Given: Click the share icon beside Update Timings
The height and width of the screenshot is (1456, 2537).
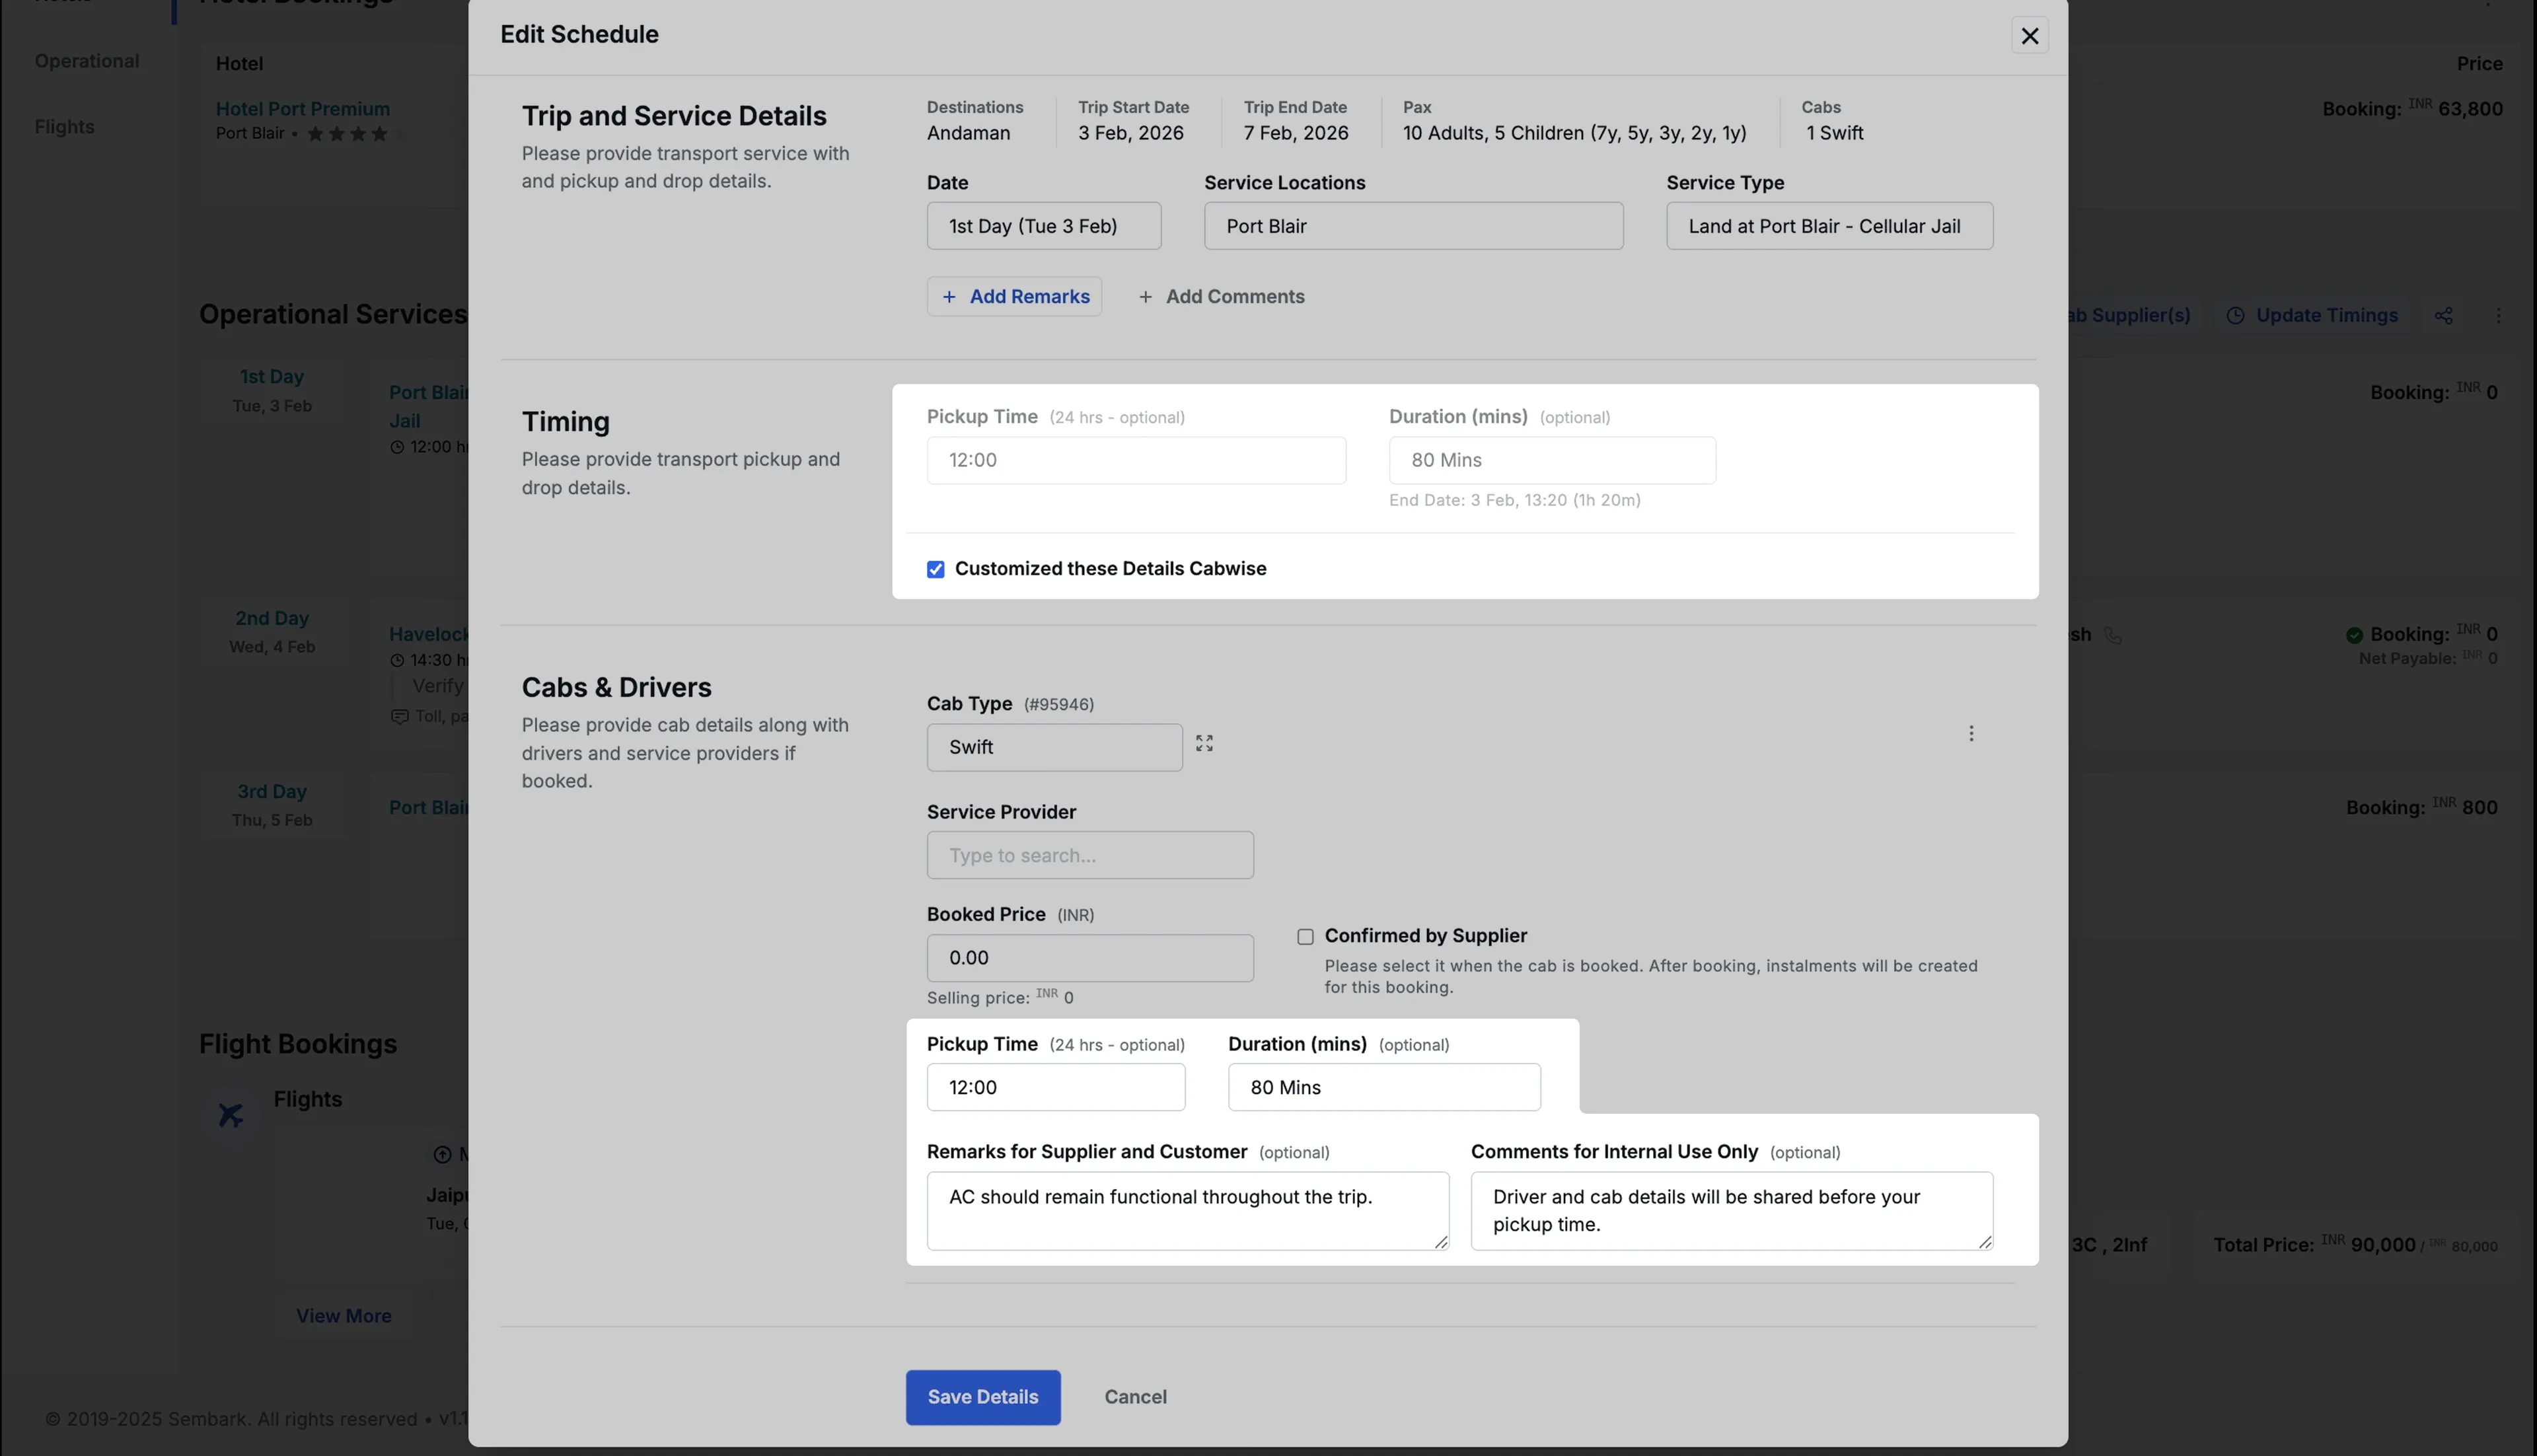Looking at the screenshot, I should point(2443,316).
